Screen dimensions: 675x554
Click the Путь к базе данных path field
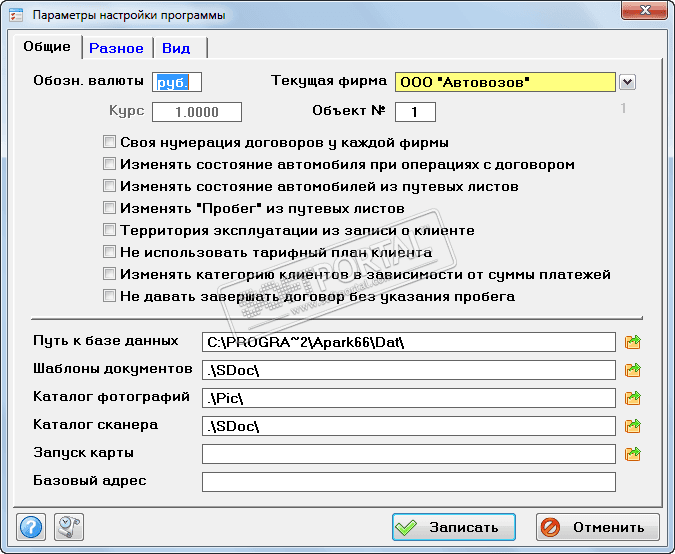pos(409,342)
